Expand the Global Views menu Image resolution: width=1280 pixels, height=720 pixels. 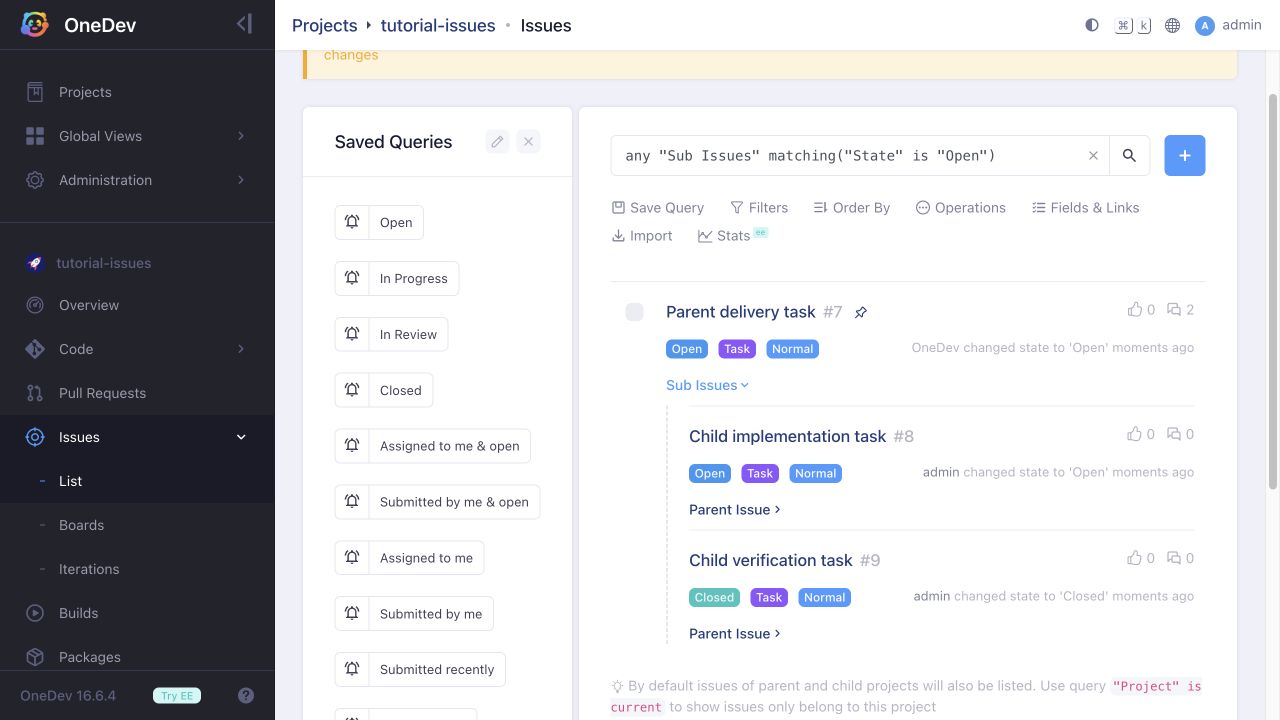point(137,136)
